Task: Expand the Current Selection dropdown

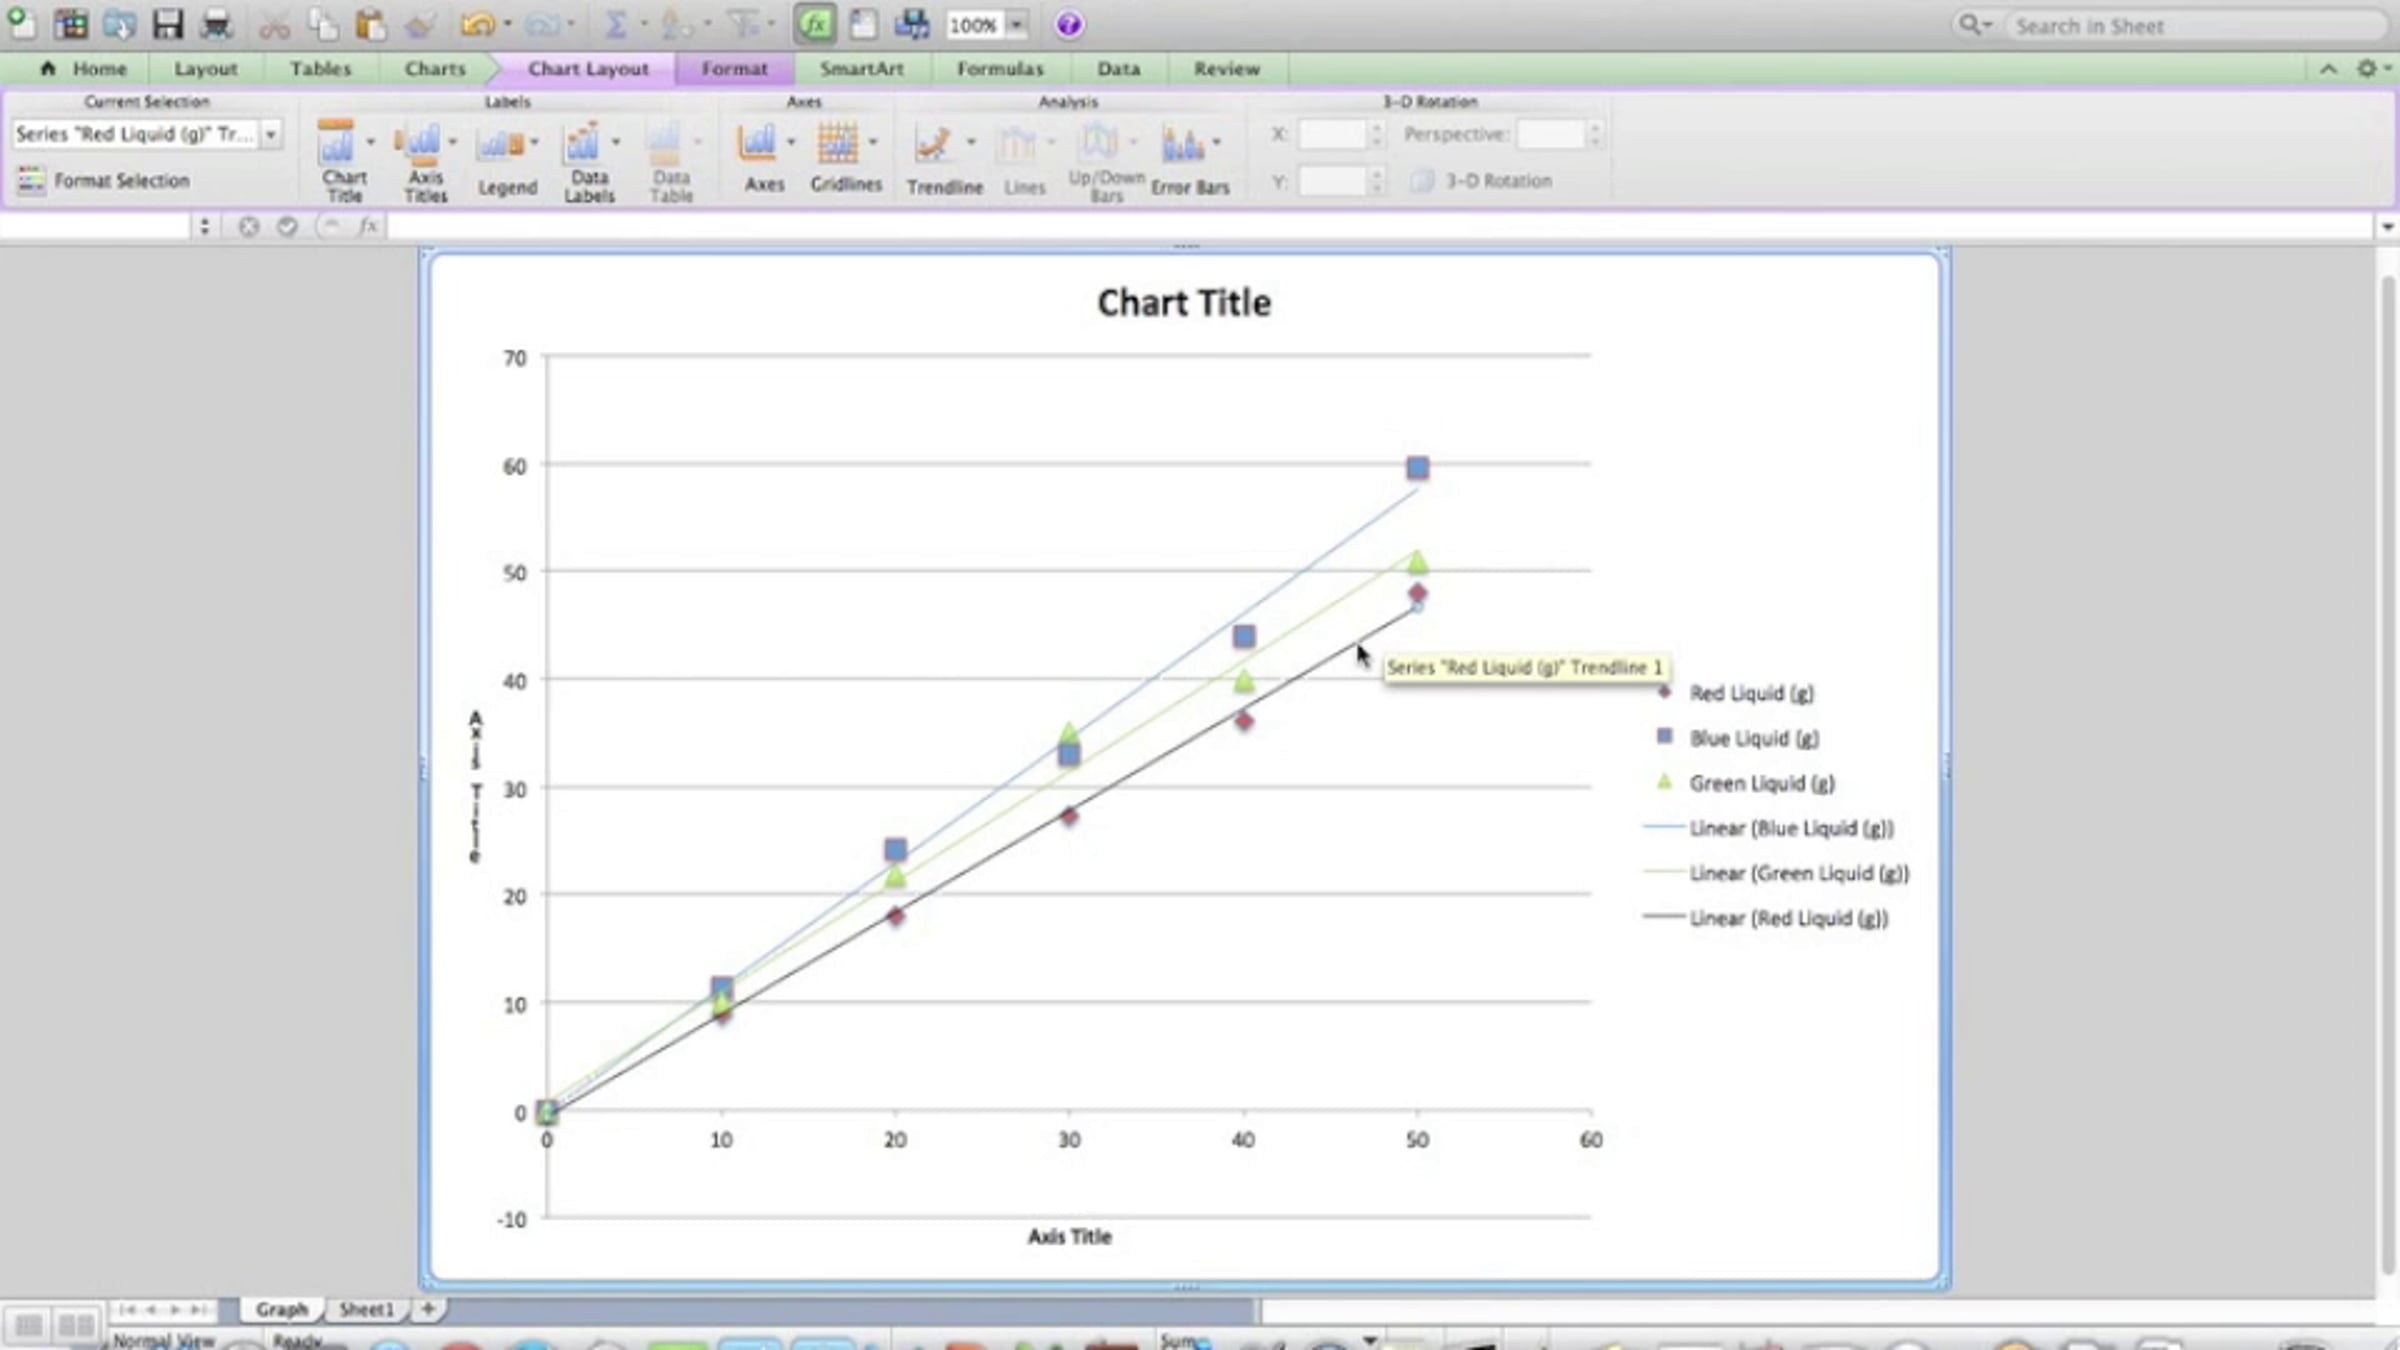Action: (271, 134)
